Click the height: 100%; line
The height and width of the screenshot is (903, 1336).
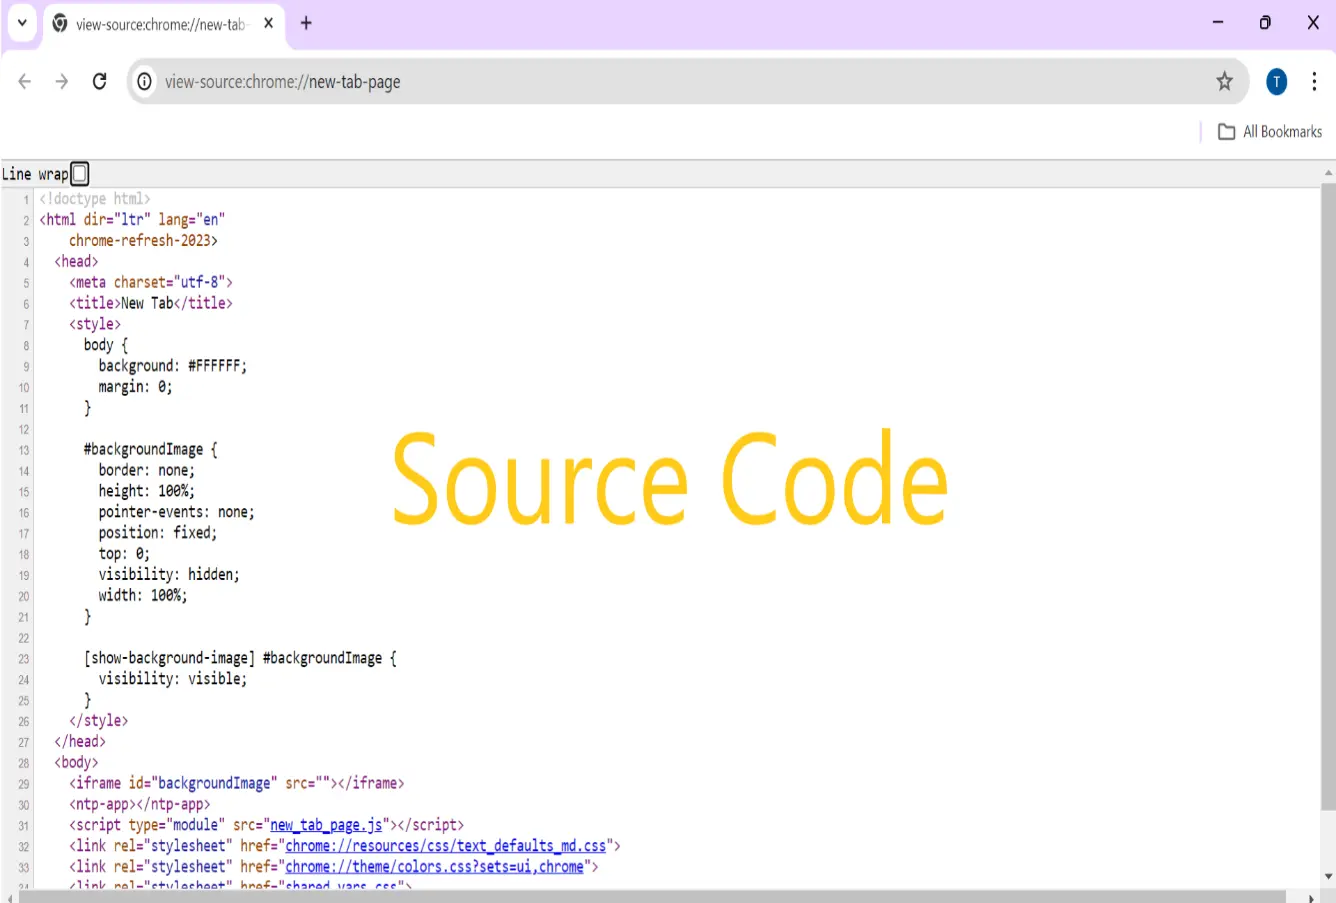(x=146, y=491)
